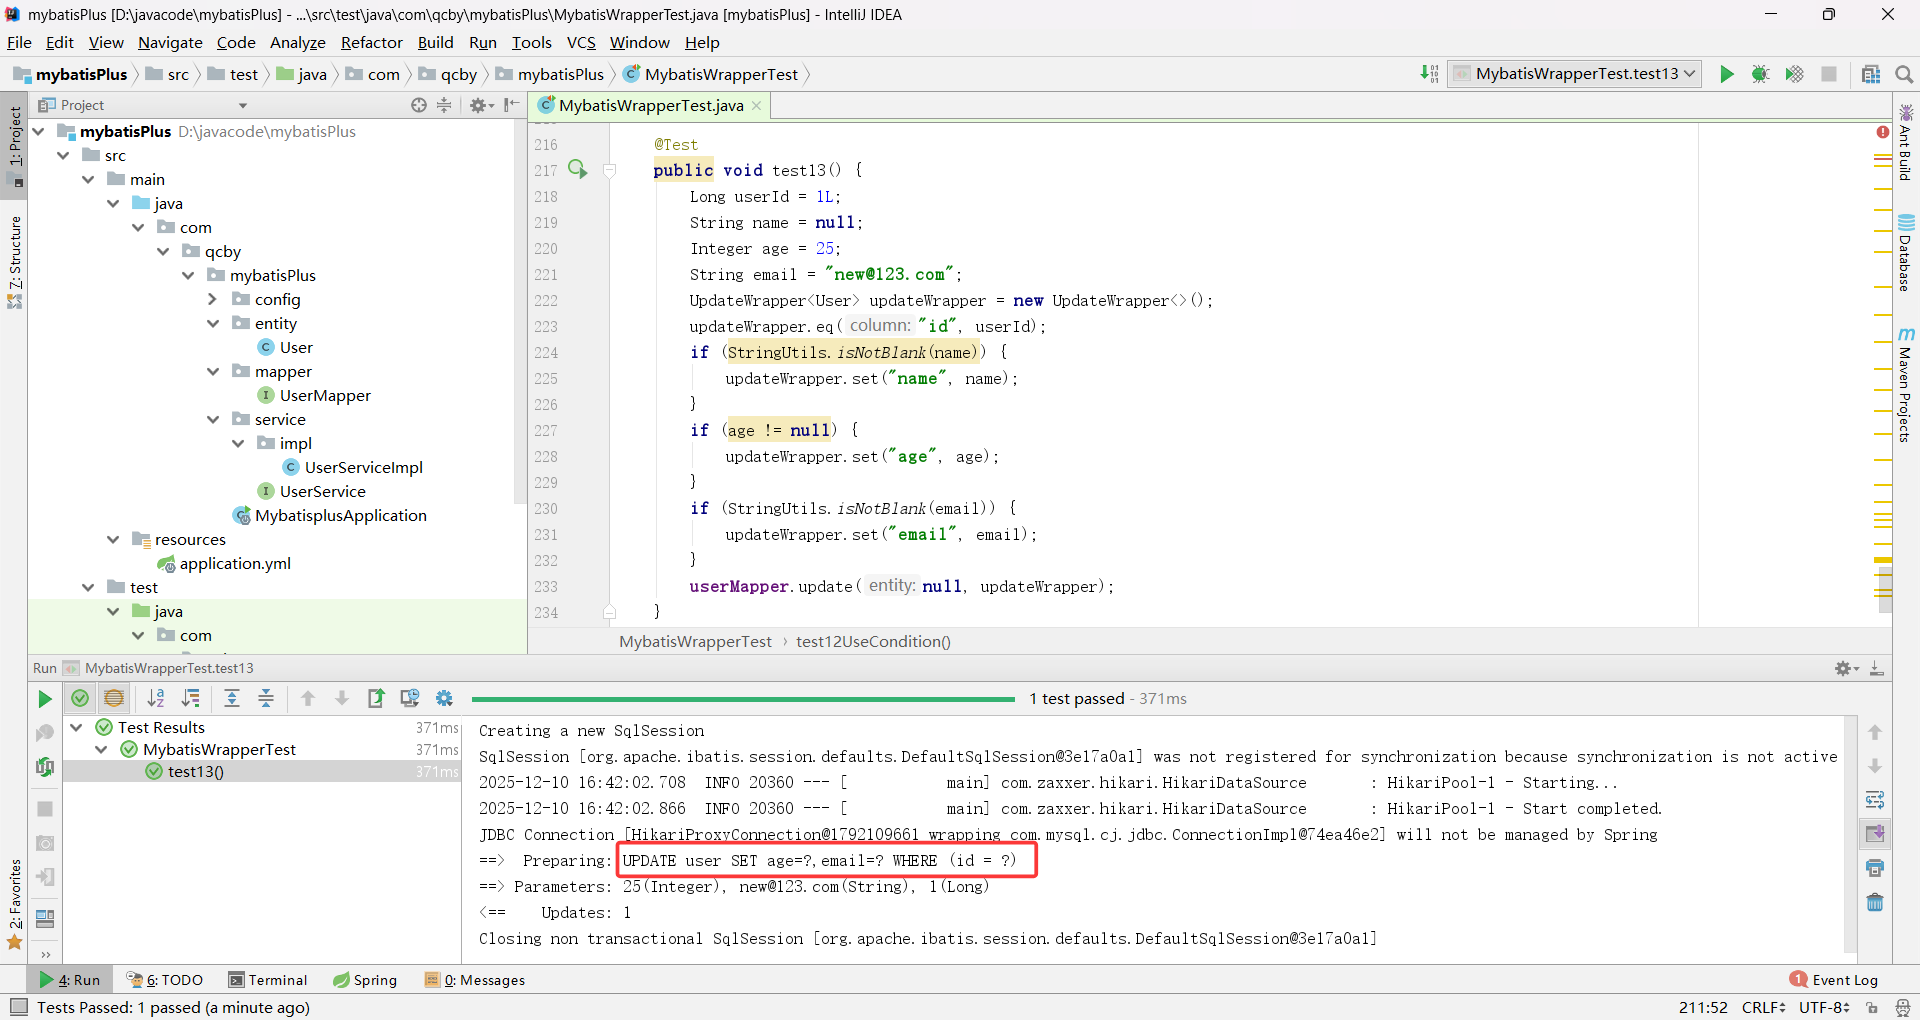Collapse the impl folder
The width and height of the screenshot is (1920, 1020).
(237, 443)
